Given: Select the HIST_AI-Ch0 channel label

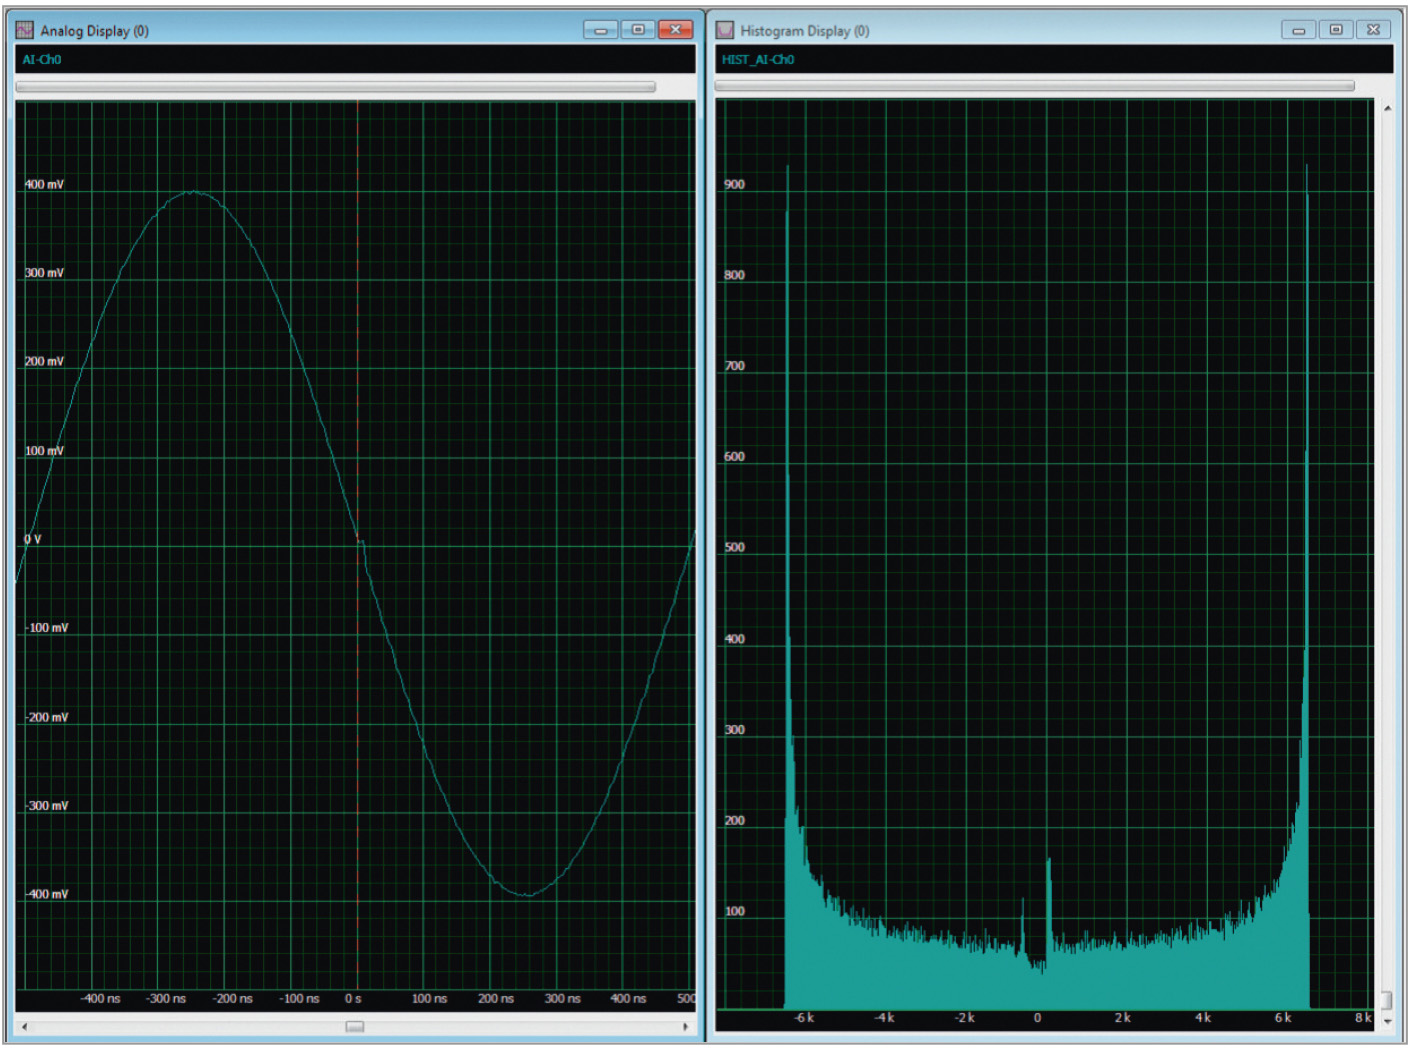Looking at the screenshot, I should click(x=758, y=60).
